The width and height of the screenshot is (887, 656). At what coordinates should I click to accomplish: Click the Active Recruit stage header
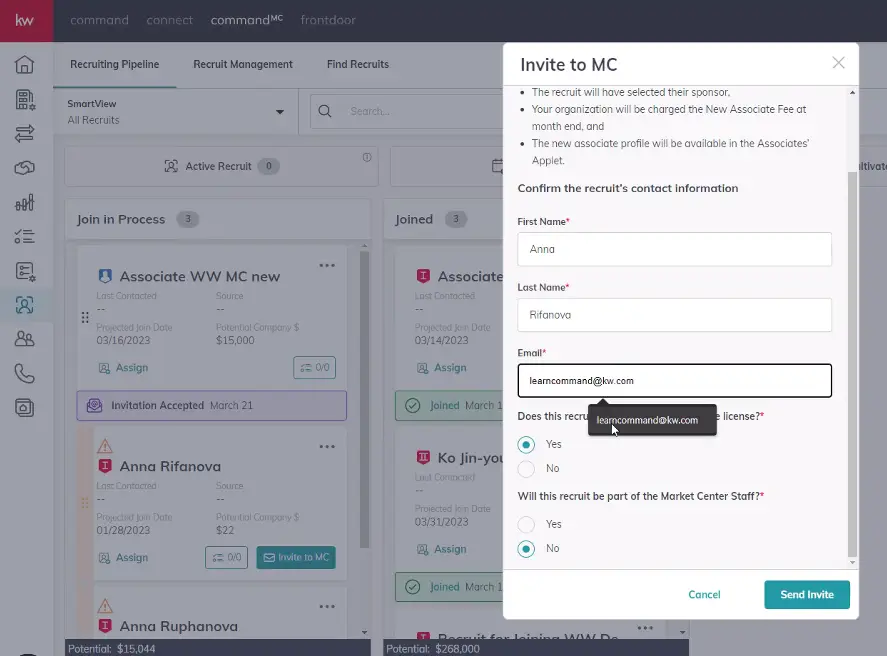point(222,166)
